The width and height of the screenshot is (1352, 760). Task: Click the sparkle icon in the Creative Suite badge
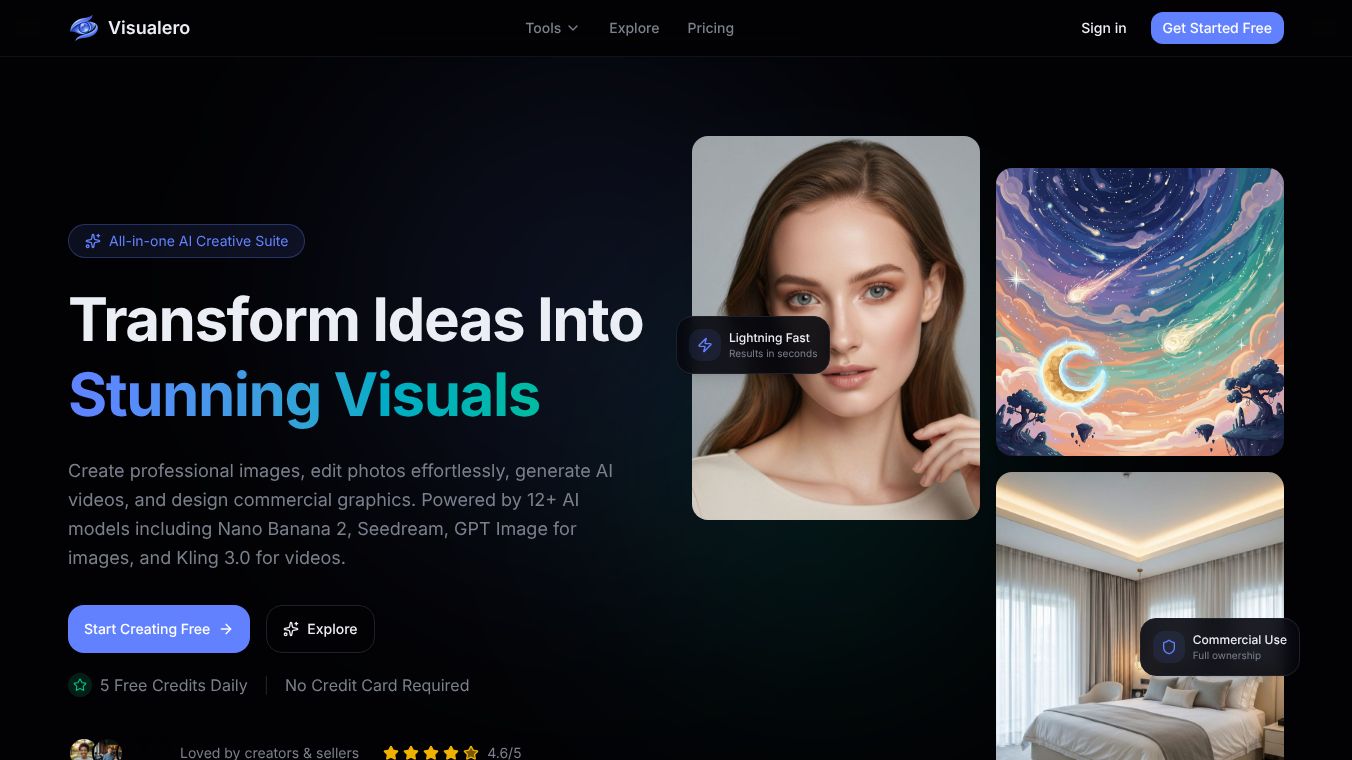click(x=93, y=241)
